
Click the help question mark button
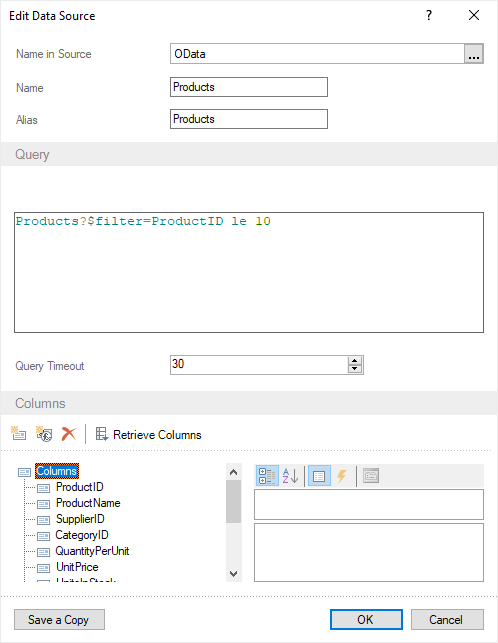(x=429, y=15)
